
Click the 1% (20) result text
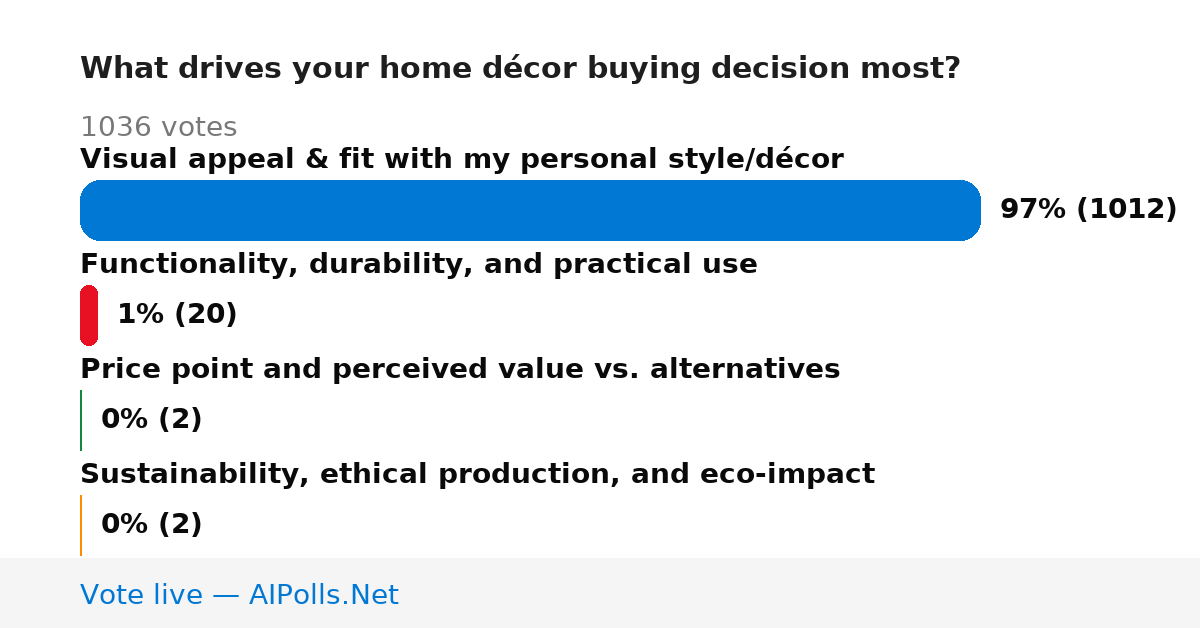177,315
